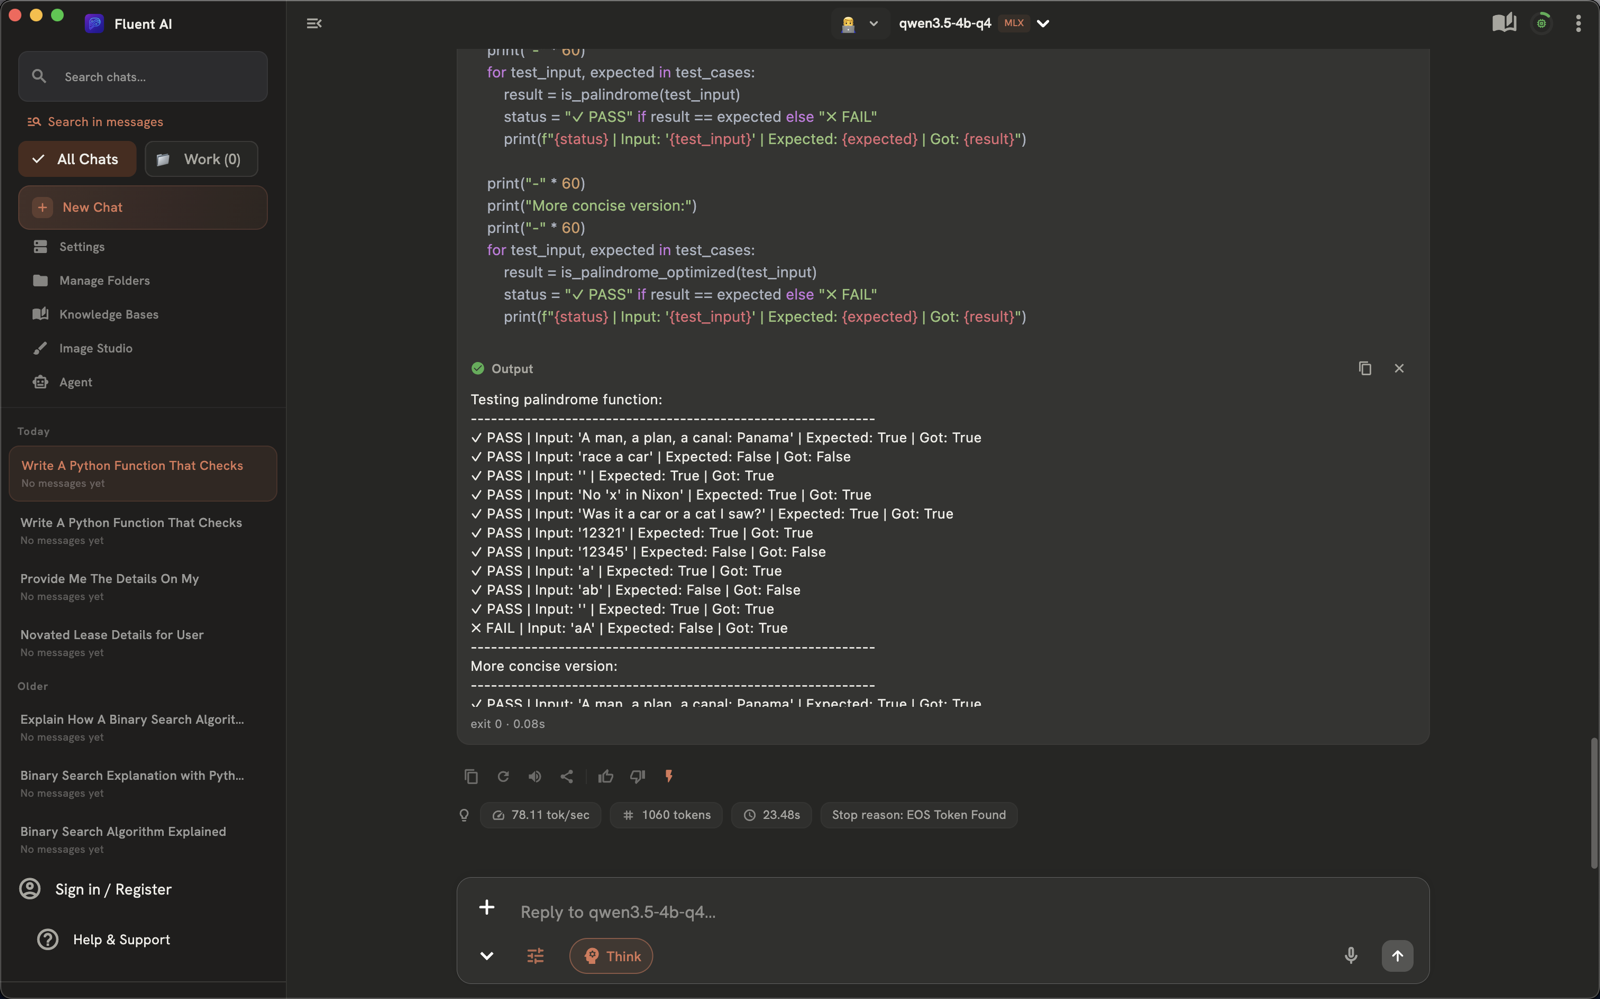Add an attachment with the plus icon

(487, 907)
